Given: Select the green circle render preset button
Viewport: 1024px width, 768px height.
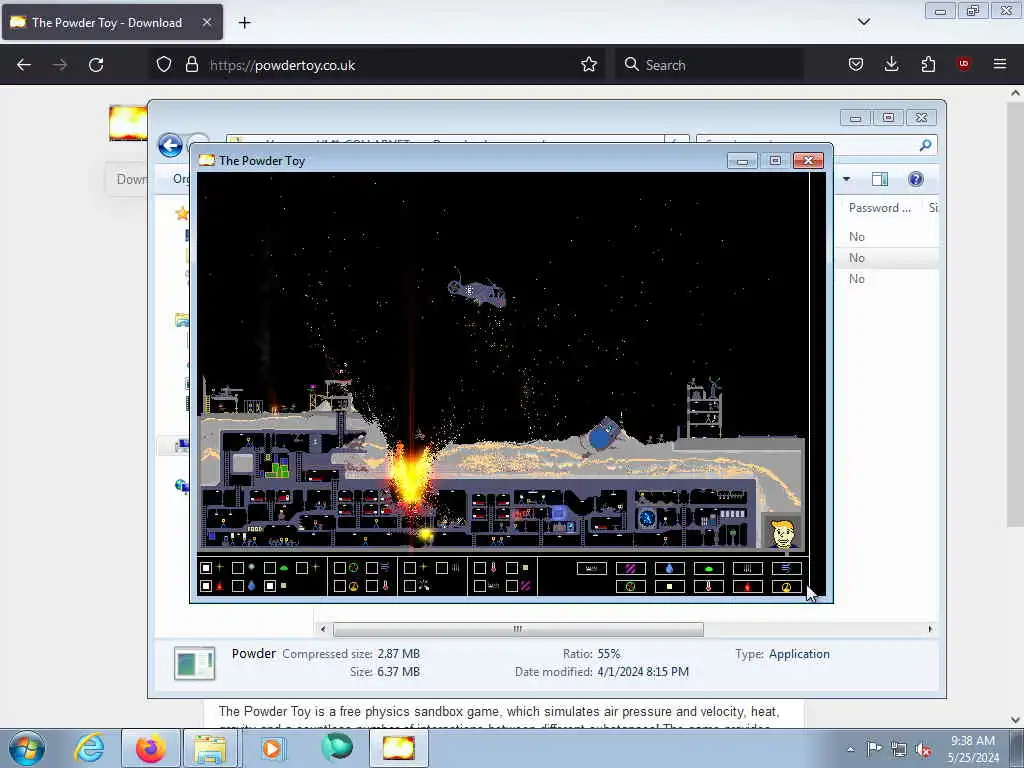Looking at the screenshot, I should 631,586.
